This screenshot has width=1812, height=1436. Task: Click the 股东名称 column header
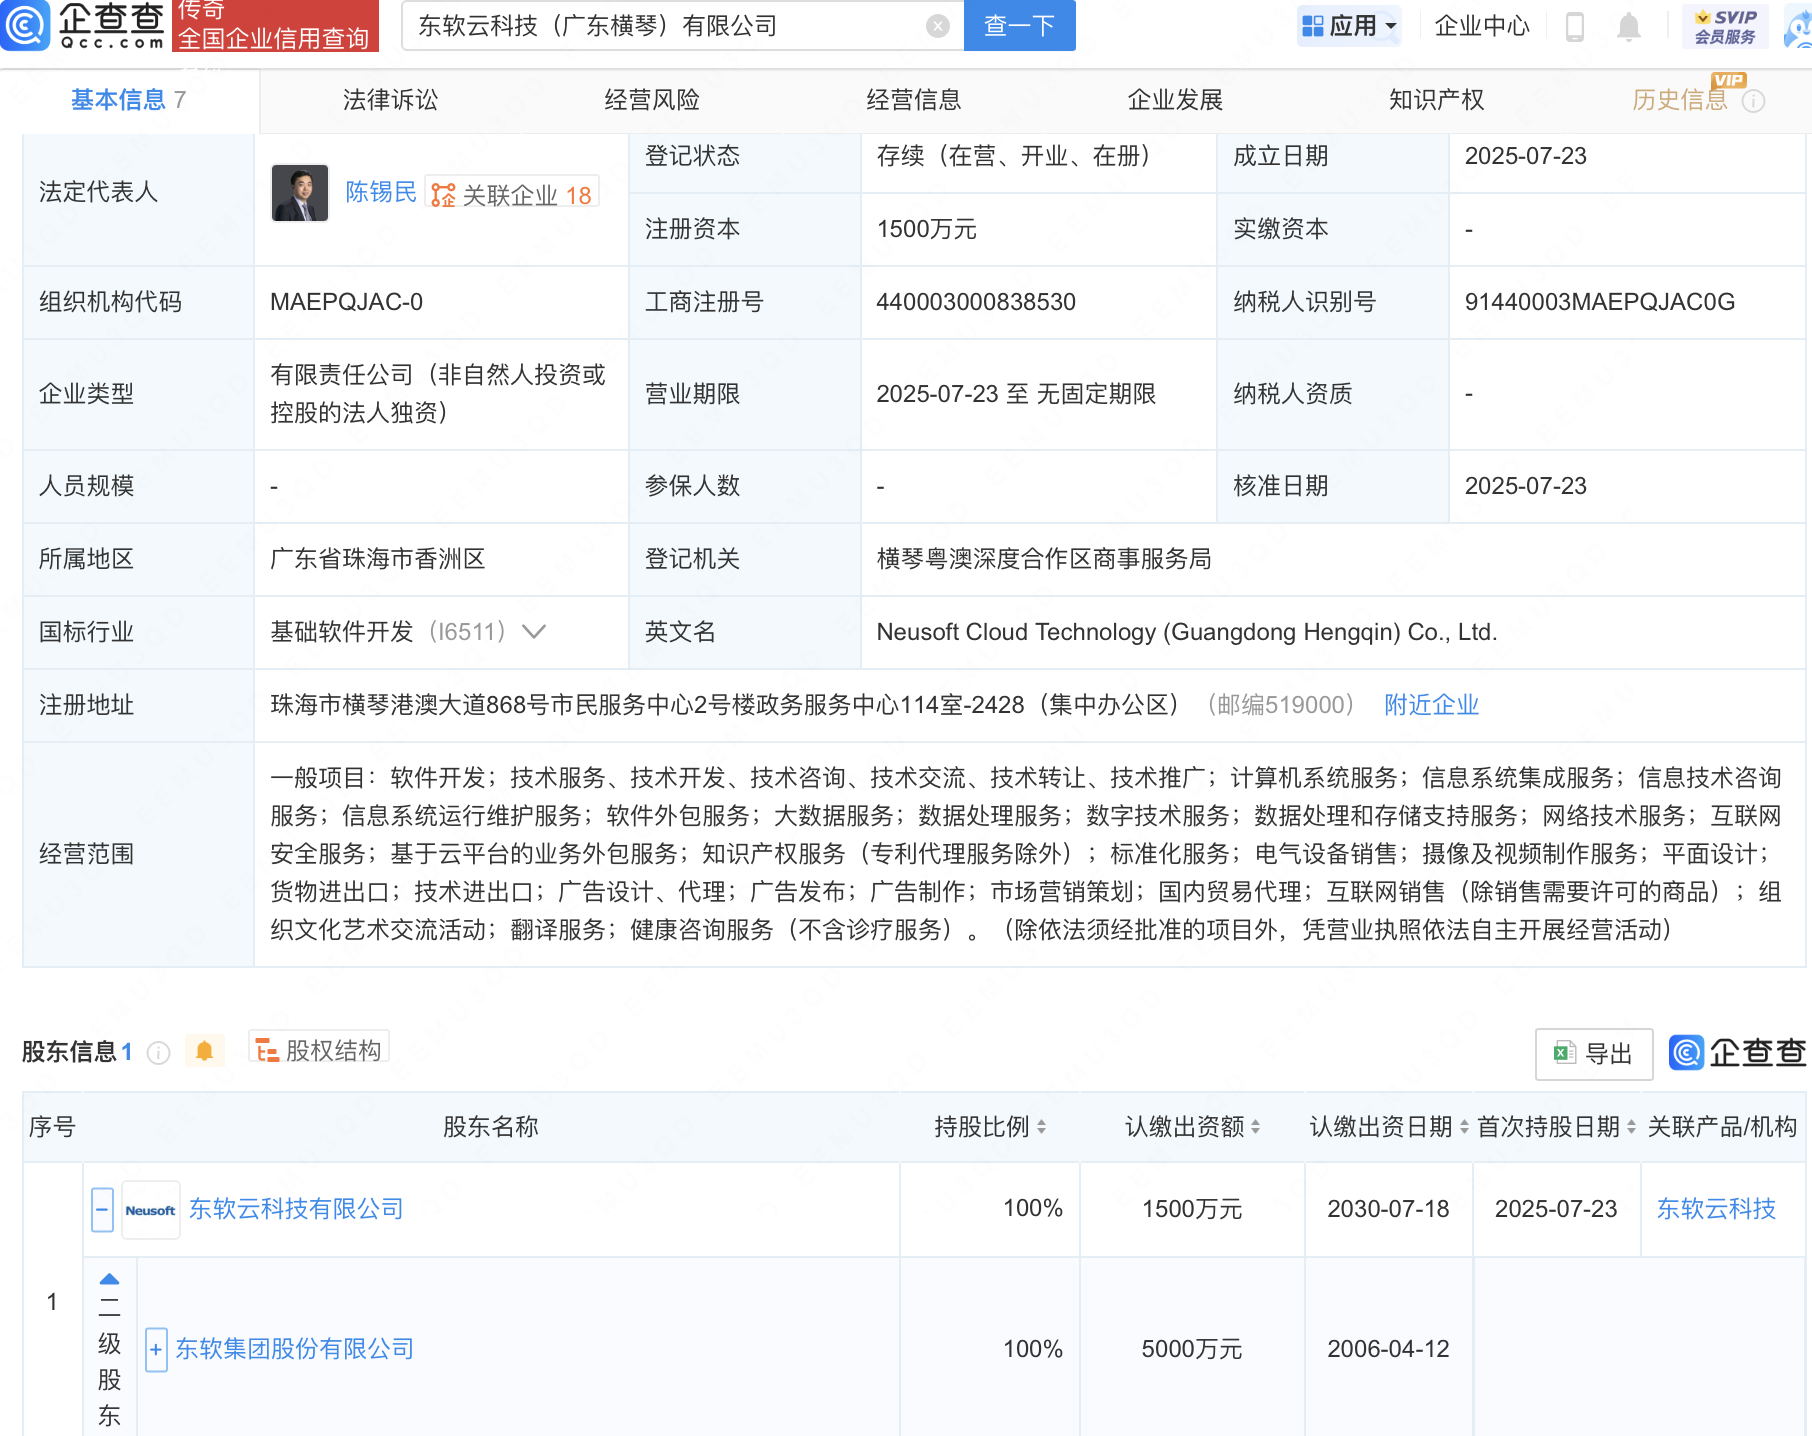[x=491, y=1127]
